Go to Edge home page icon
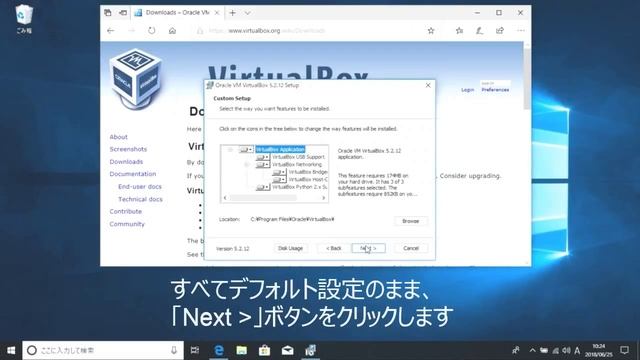This screenshot has width=640, height=360. pyautogui.click(x=172, y=31)
